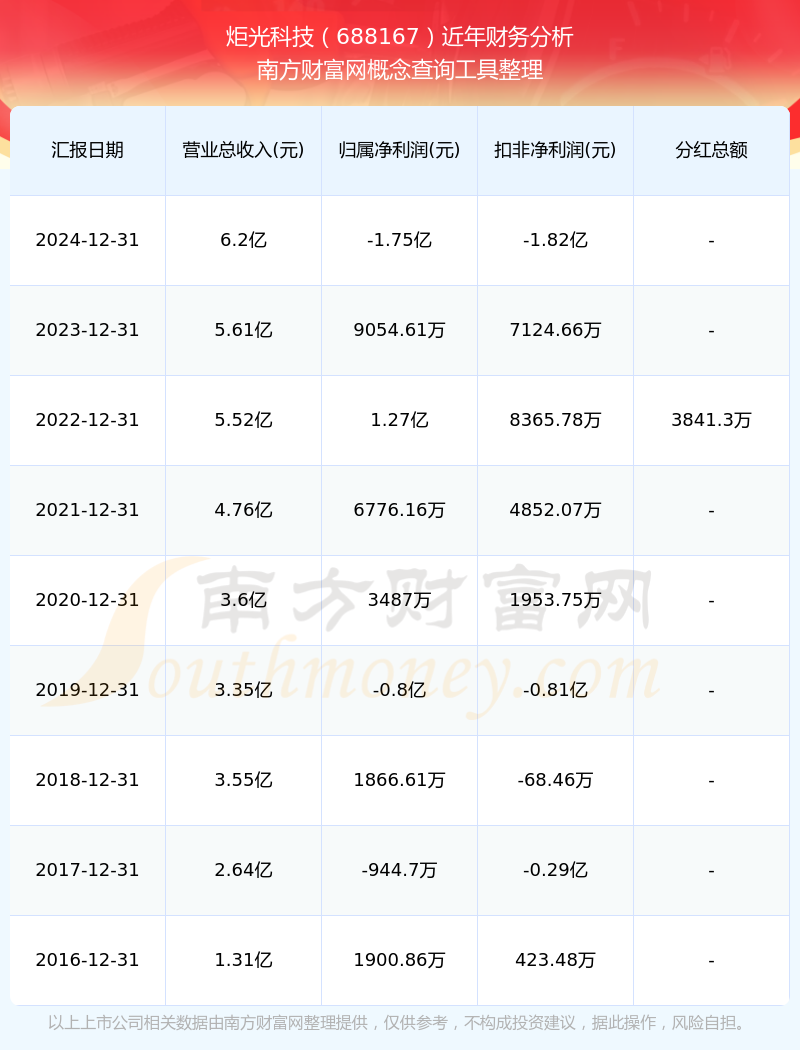Click net profit value -0.8亿
Viewport: 800px width, 1050px height.
pyautogui.click(x=399, y=690)
